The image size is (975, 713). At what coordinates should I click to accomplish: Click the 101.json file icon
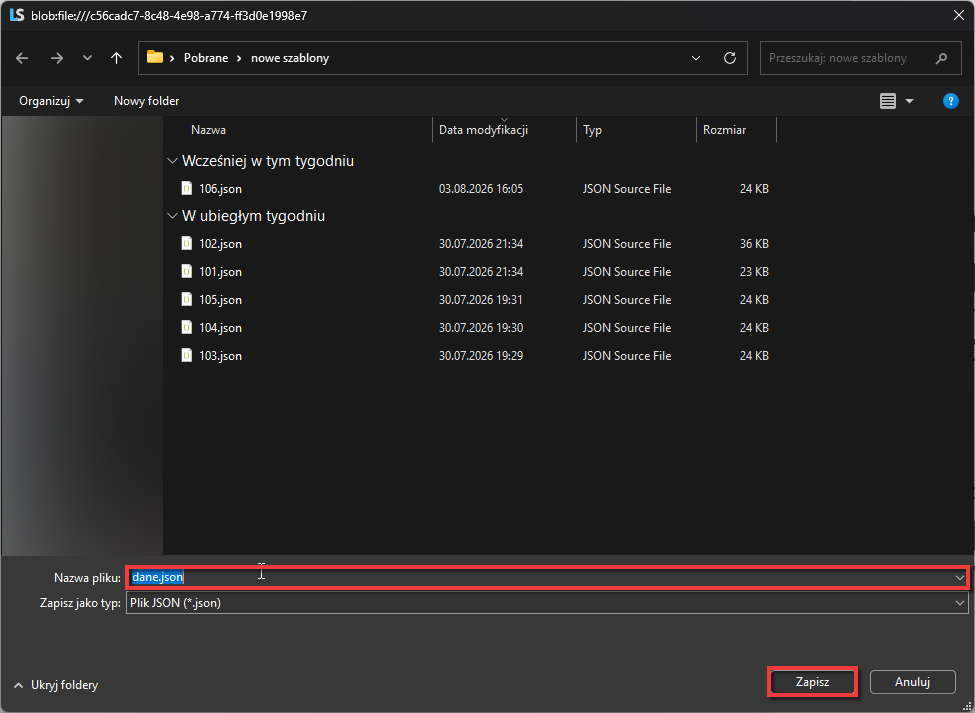[x=187, y=271]
